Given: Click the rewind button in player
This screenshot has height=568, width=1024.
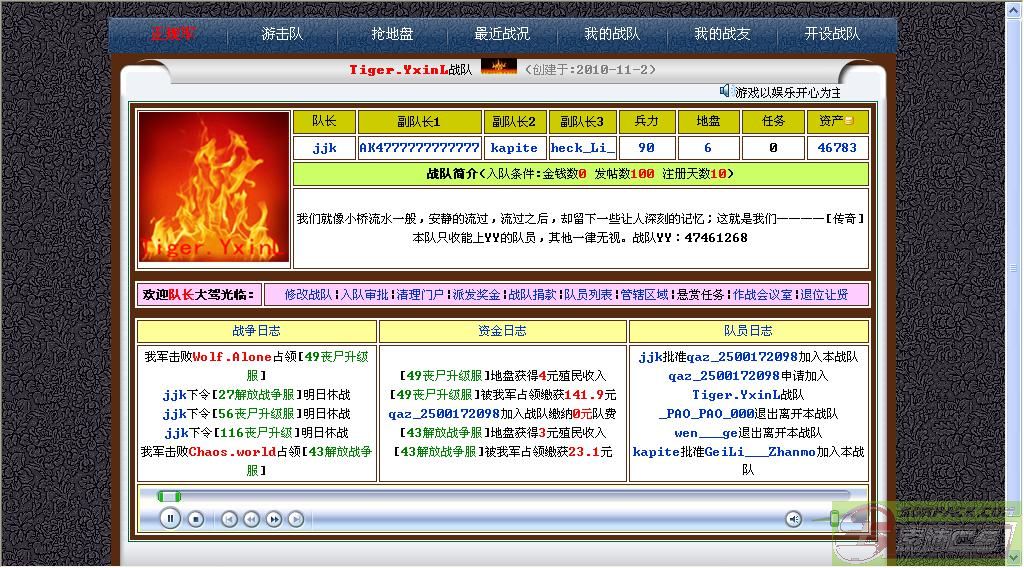Looking at the screenshot, I should 251,519.
